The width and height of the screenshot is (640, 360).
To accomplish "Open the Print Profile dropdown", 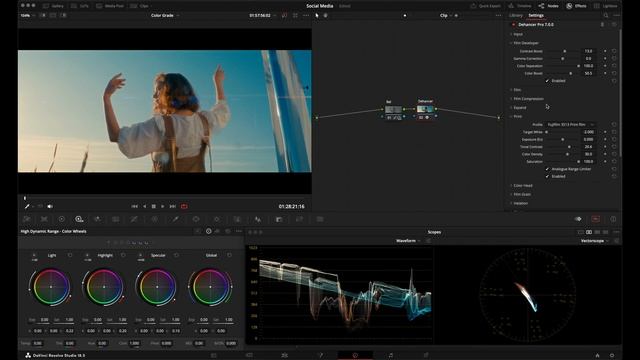I will [x=570, y=124].
